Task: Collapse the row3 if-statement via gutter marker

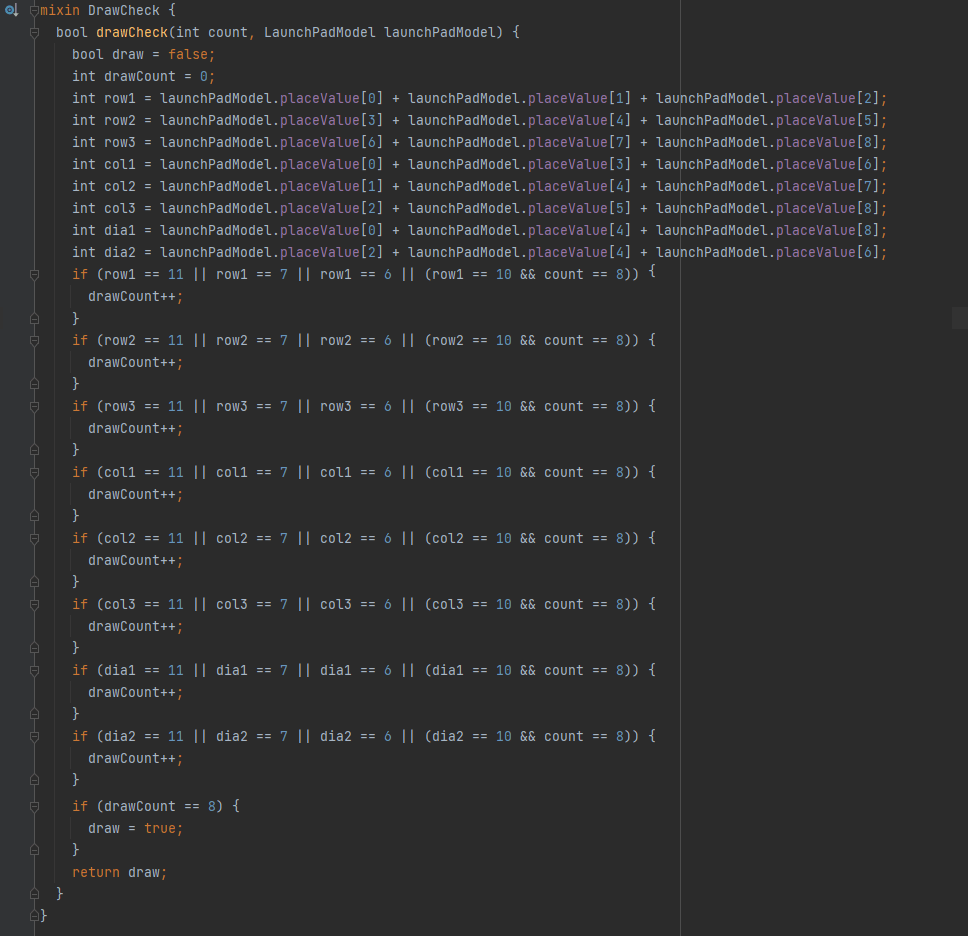Action: [x=34, y=406]
